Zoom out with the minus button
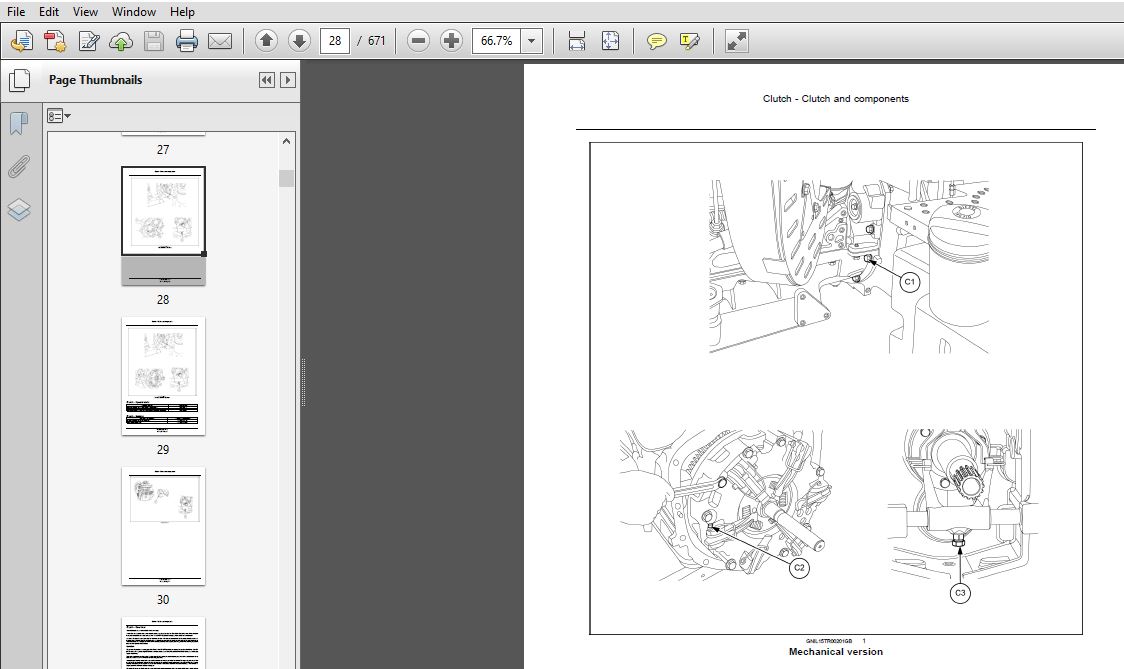This screenshot has height=669, width=1124. (418, 41)
